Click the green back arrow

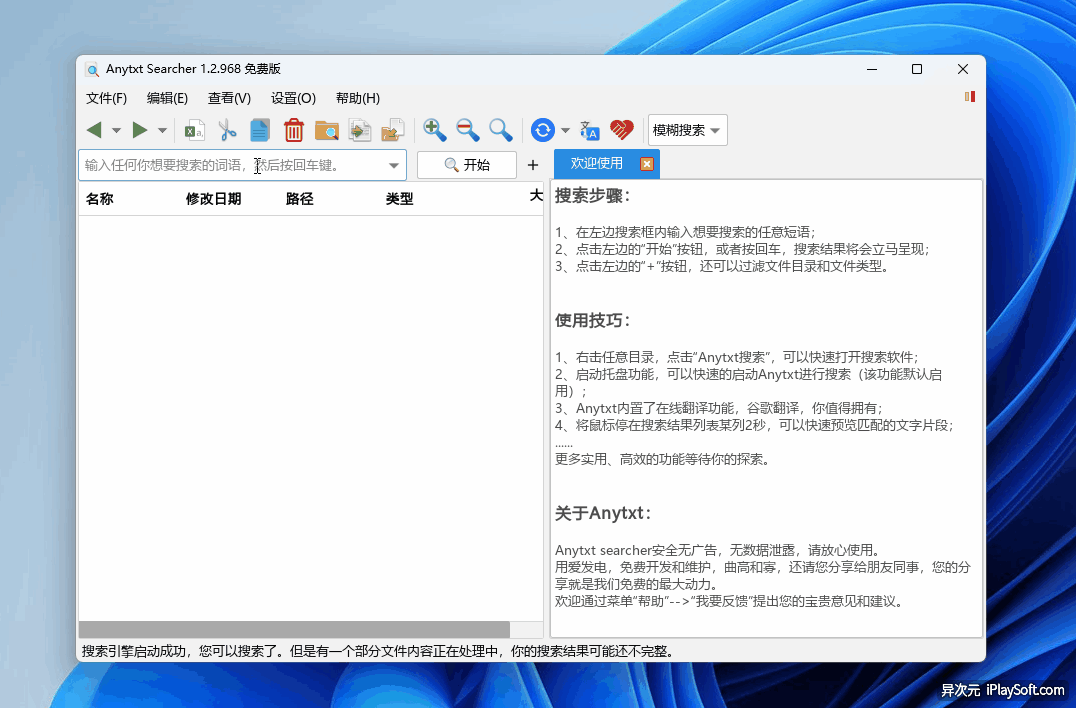pyautogui.click(x=94, y=130)
